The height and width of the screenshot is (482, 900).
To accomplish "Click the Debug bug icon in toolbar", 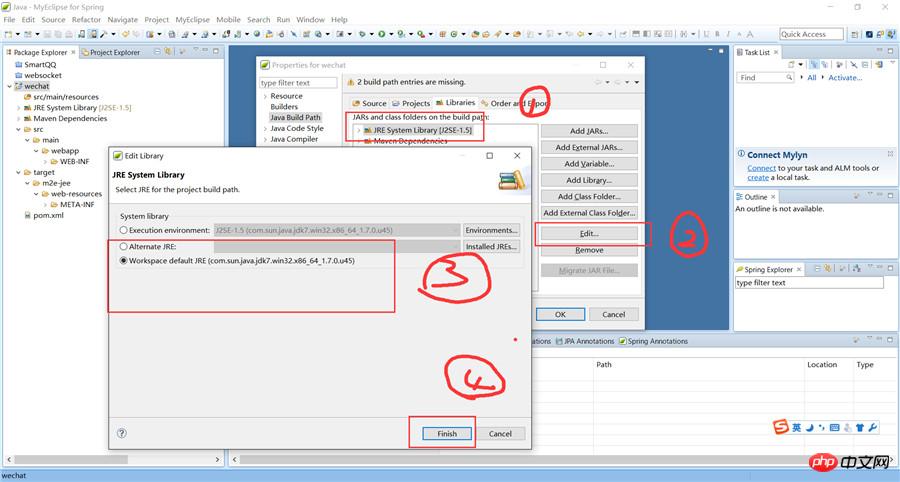I will (x=362, y=34).
